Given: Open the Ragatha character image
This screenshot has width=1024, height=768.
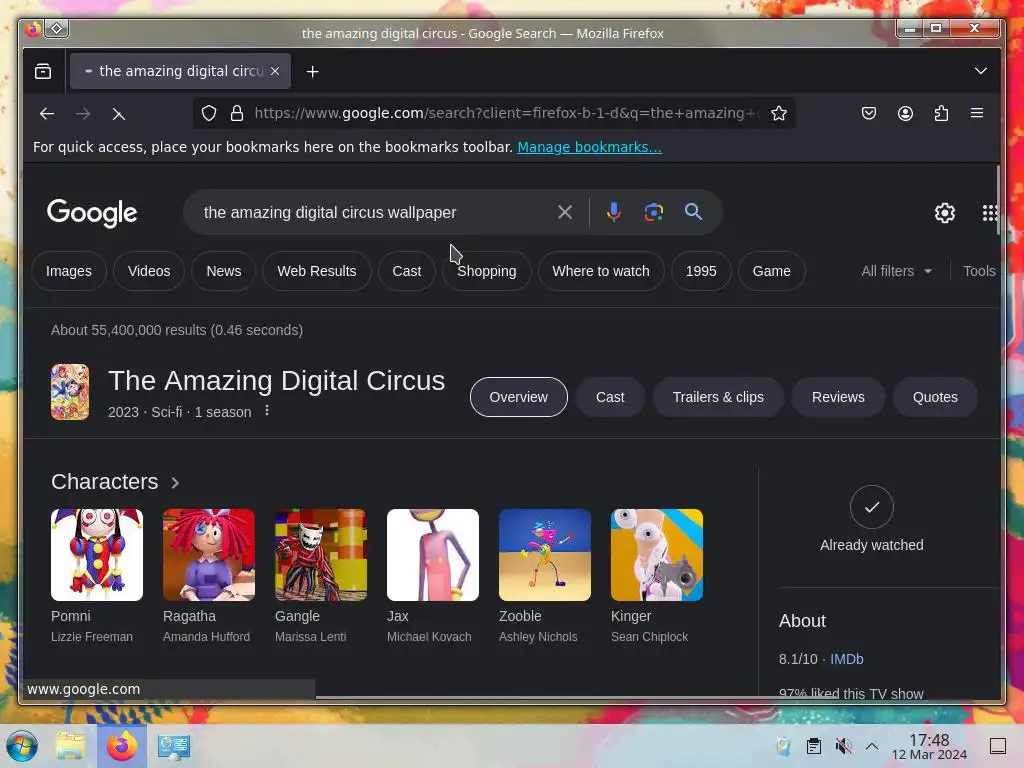Looking at the screenshot, I should click(x=209, y=554).
